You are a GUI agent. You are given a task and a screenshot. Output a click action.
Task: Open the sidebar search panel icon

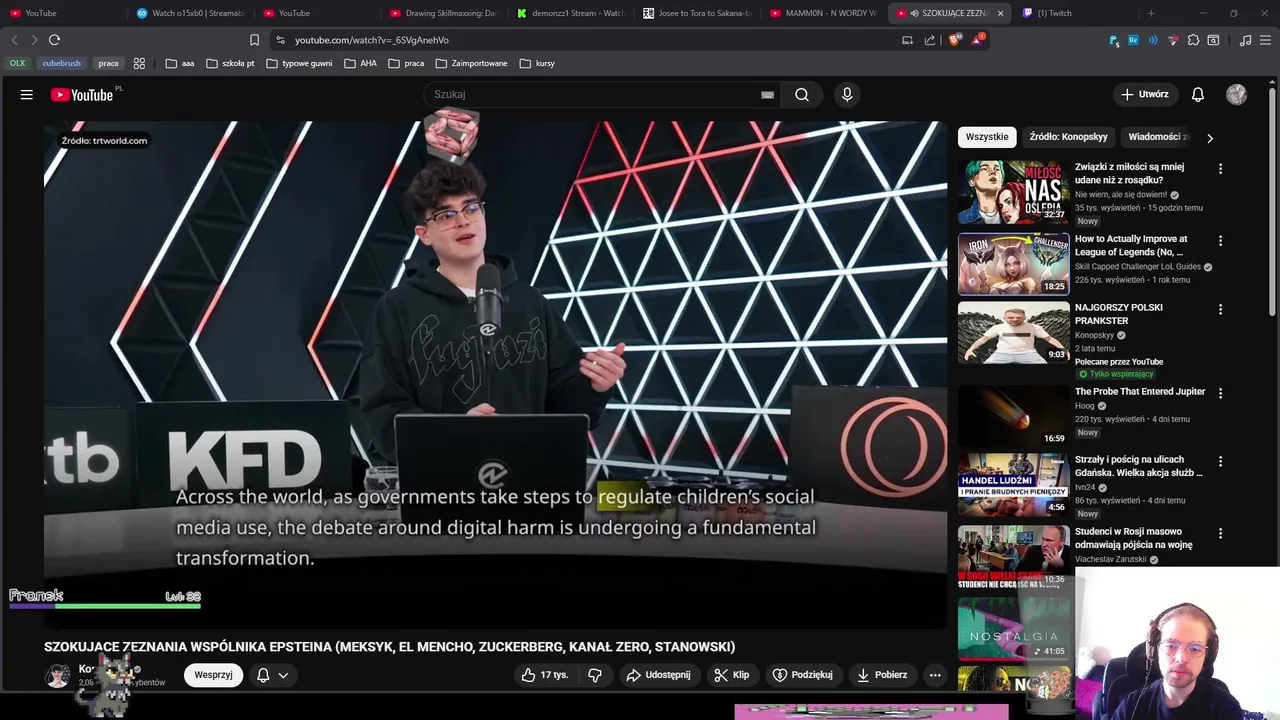1213,40
